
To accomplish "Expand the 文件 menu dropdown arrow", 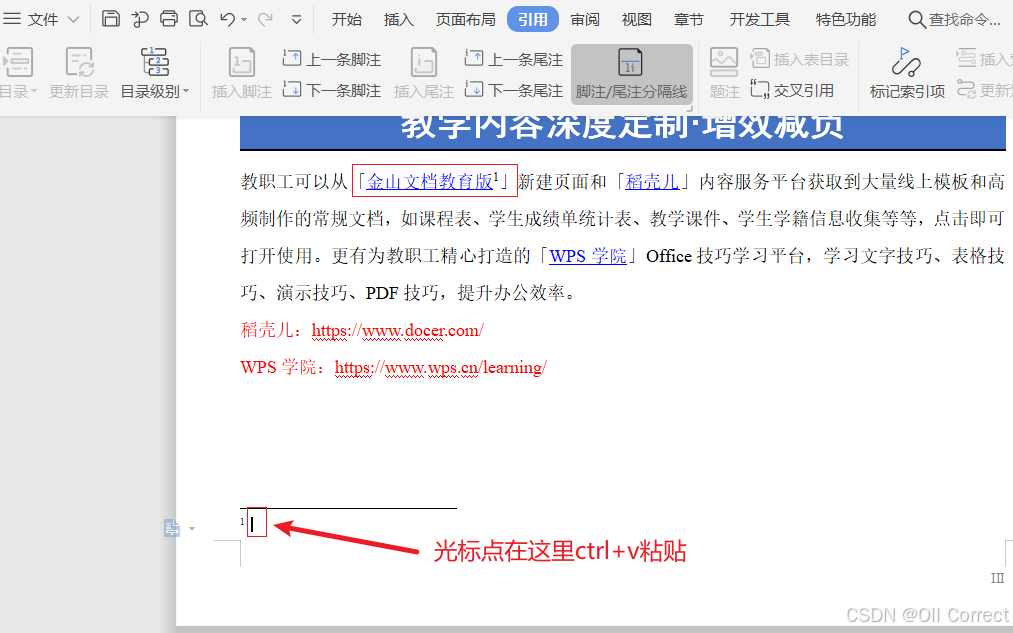I will coord(74,19).
